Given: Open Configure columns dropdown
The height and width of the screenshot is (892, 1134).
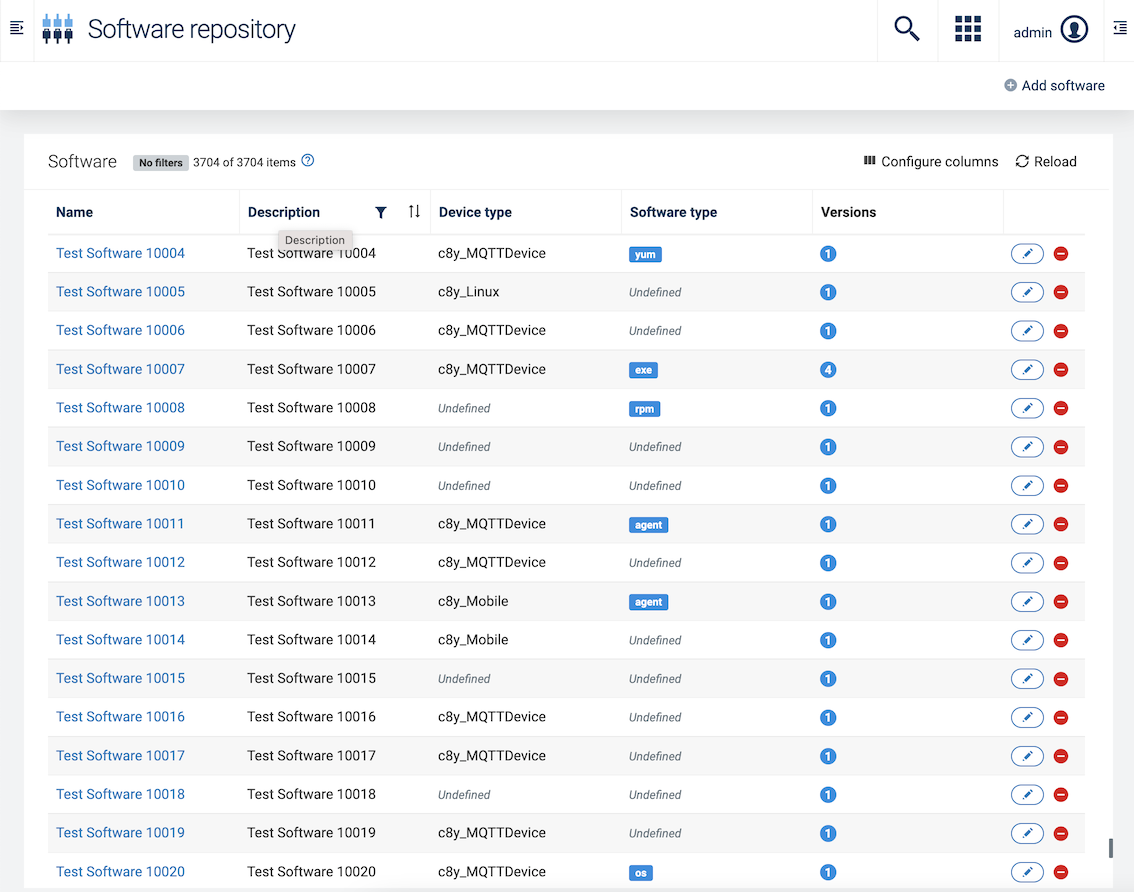Looking at the screenshot, I should (931, 162).
